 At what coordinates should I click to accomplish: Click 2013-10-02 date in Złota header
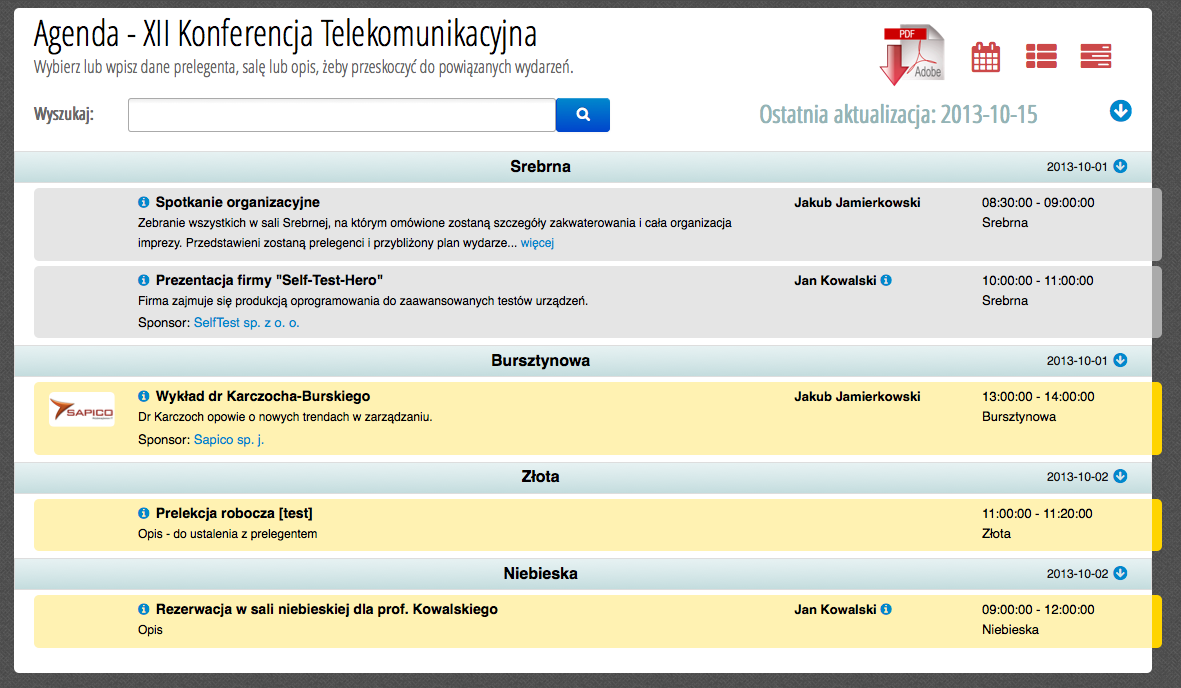click(x=1077, y=477)
